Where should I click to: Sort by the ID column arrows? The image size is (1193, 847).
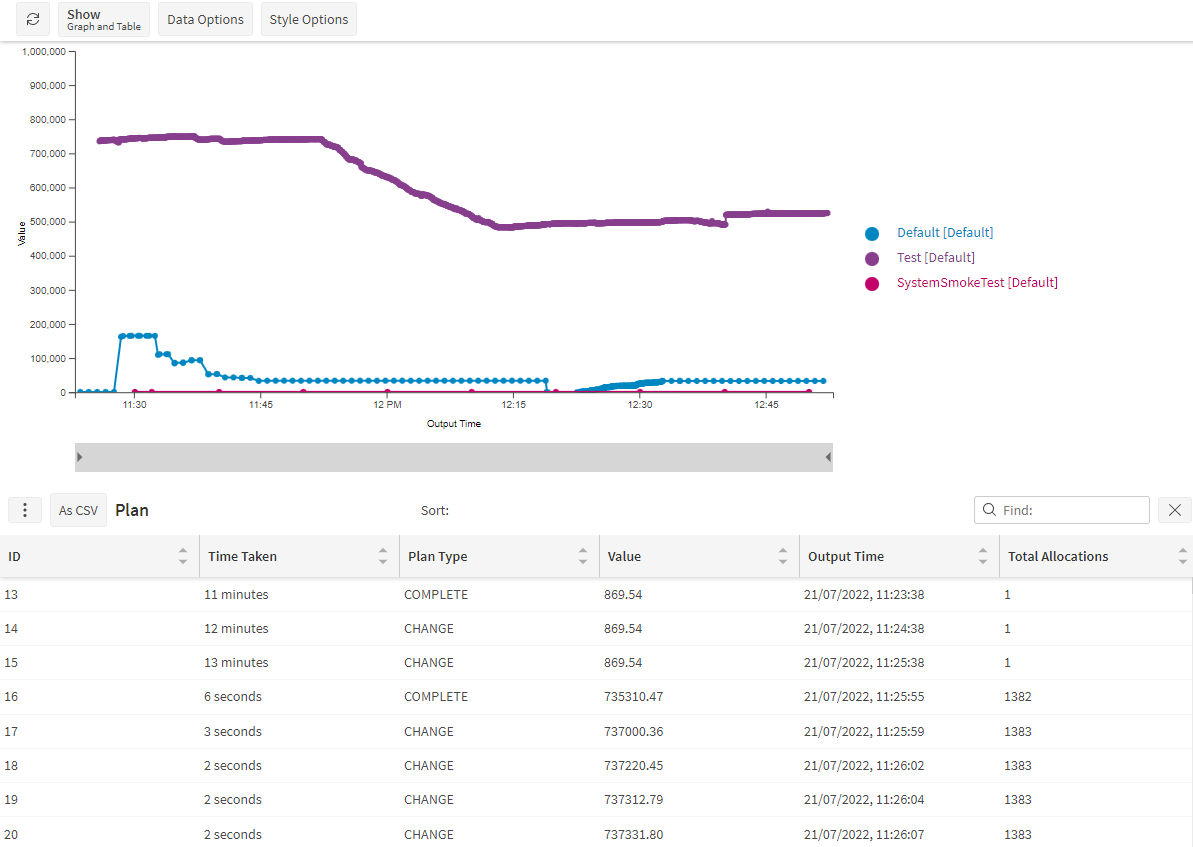(183, 556)
